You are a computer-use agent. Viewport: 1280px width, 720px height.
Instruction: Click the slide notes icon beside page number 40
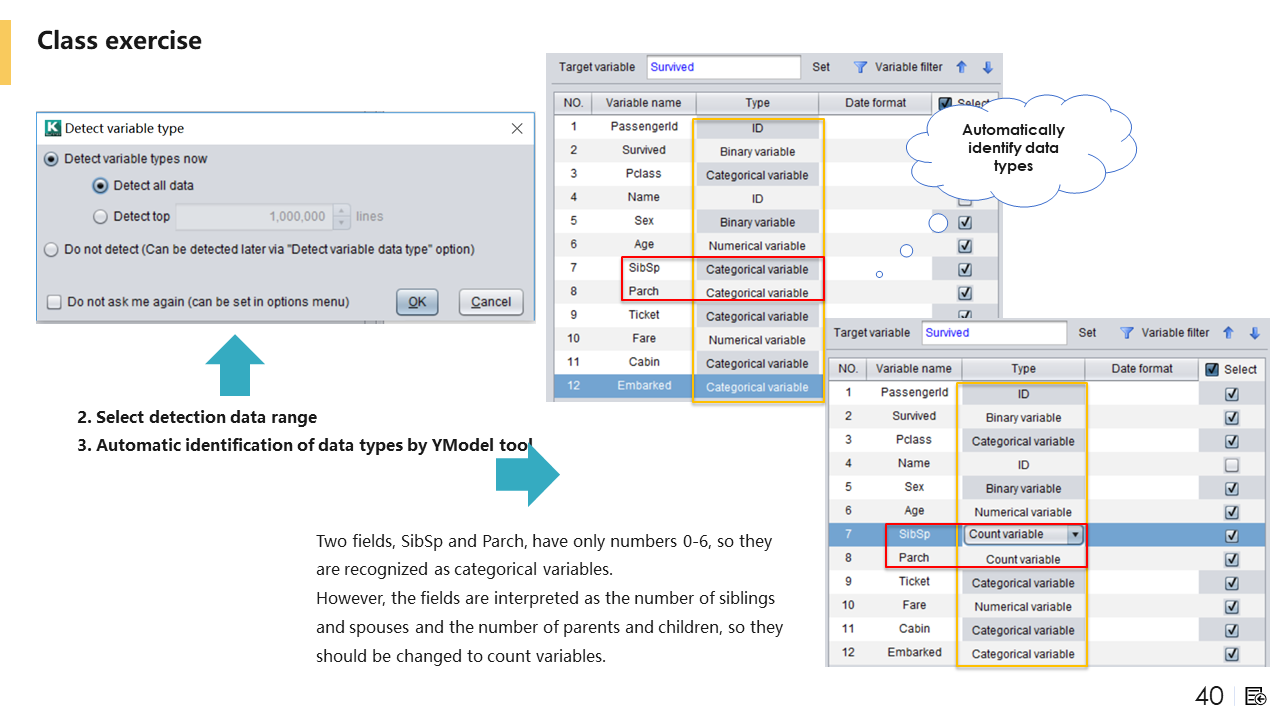(1255, 696)
